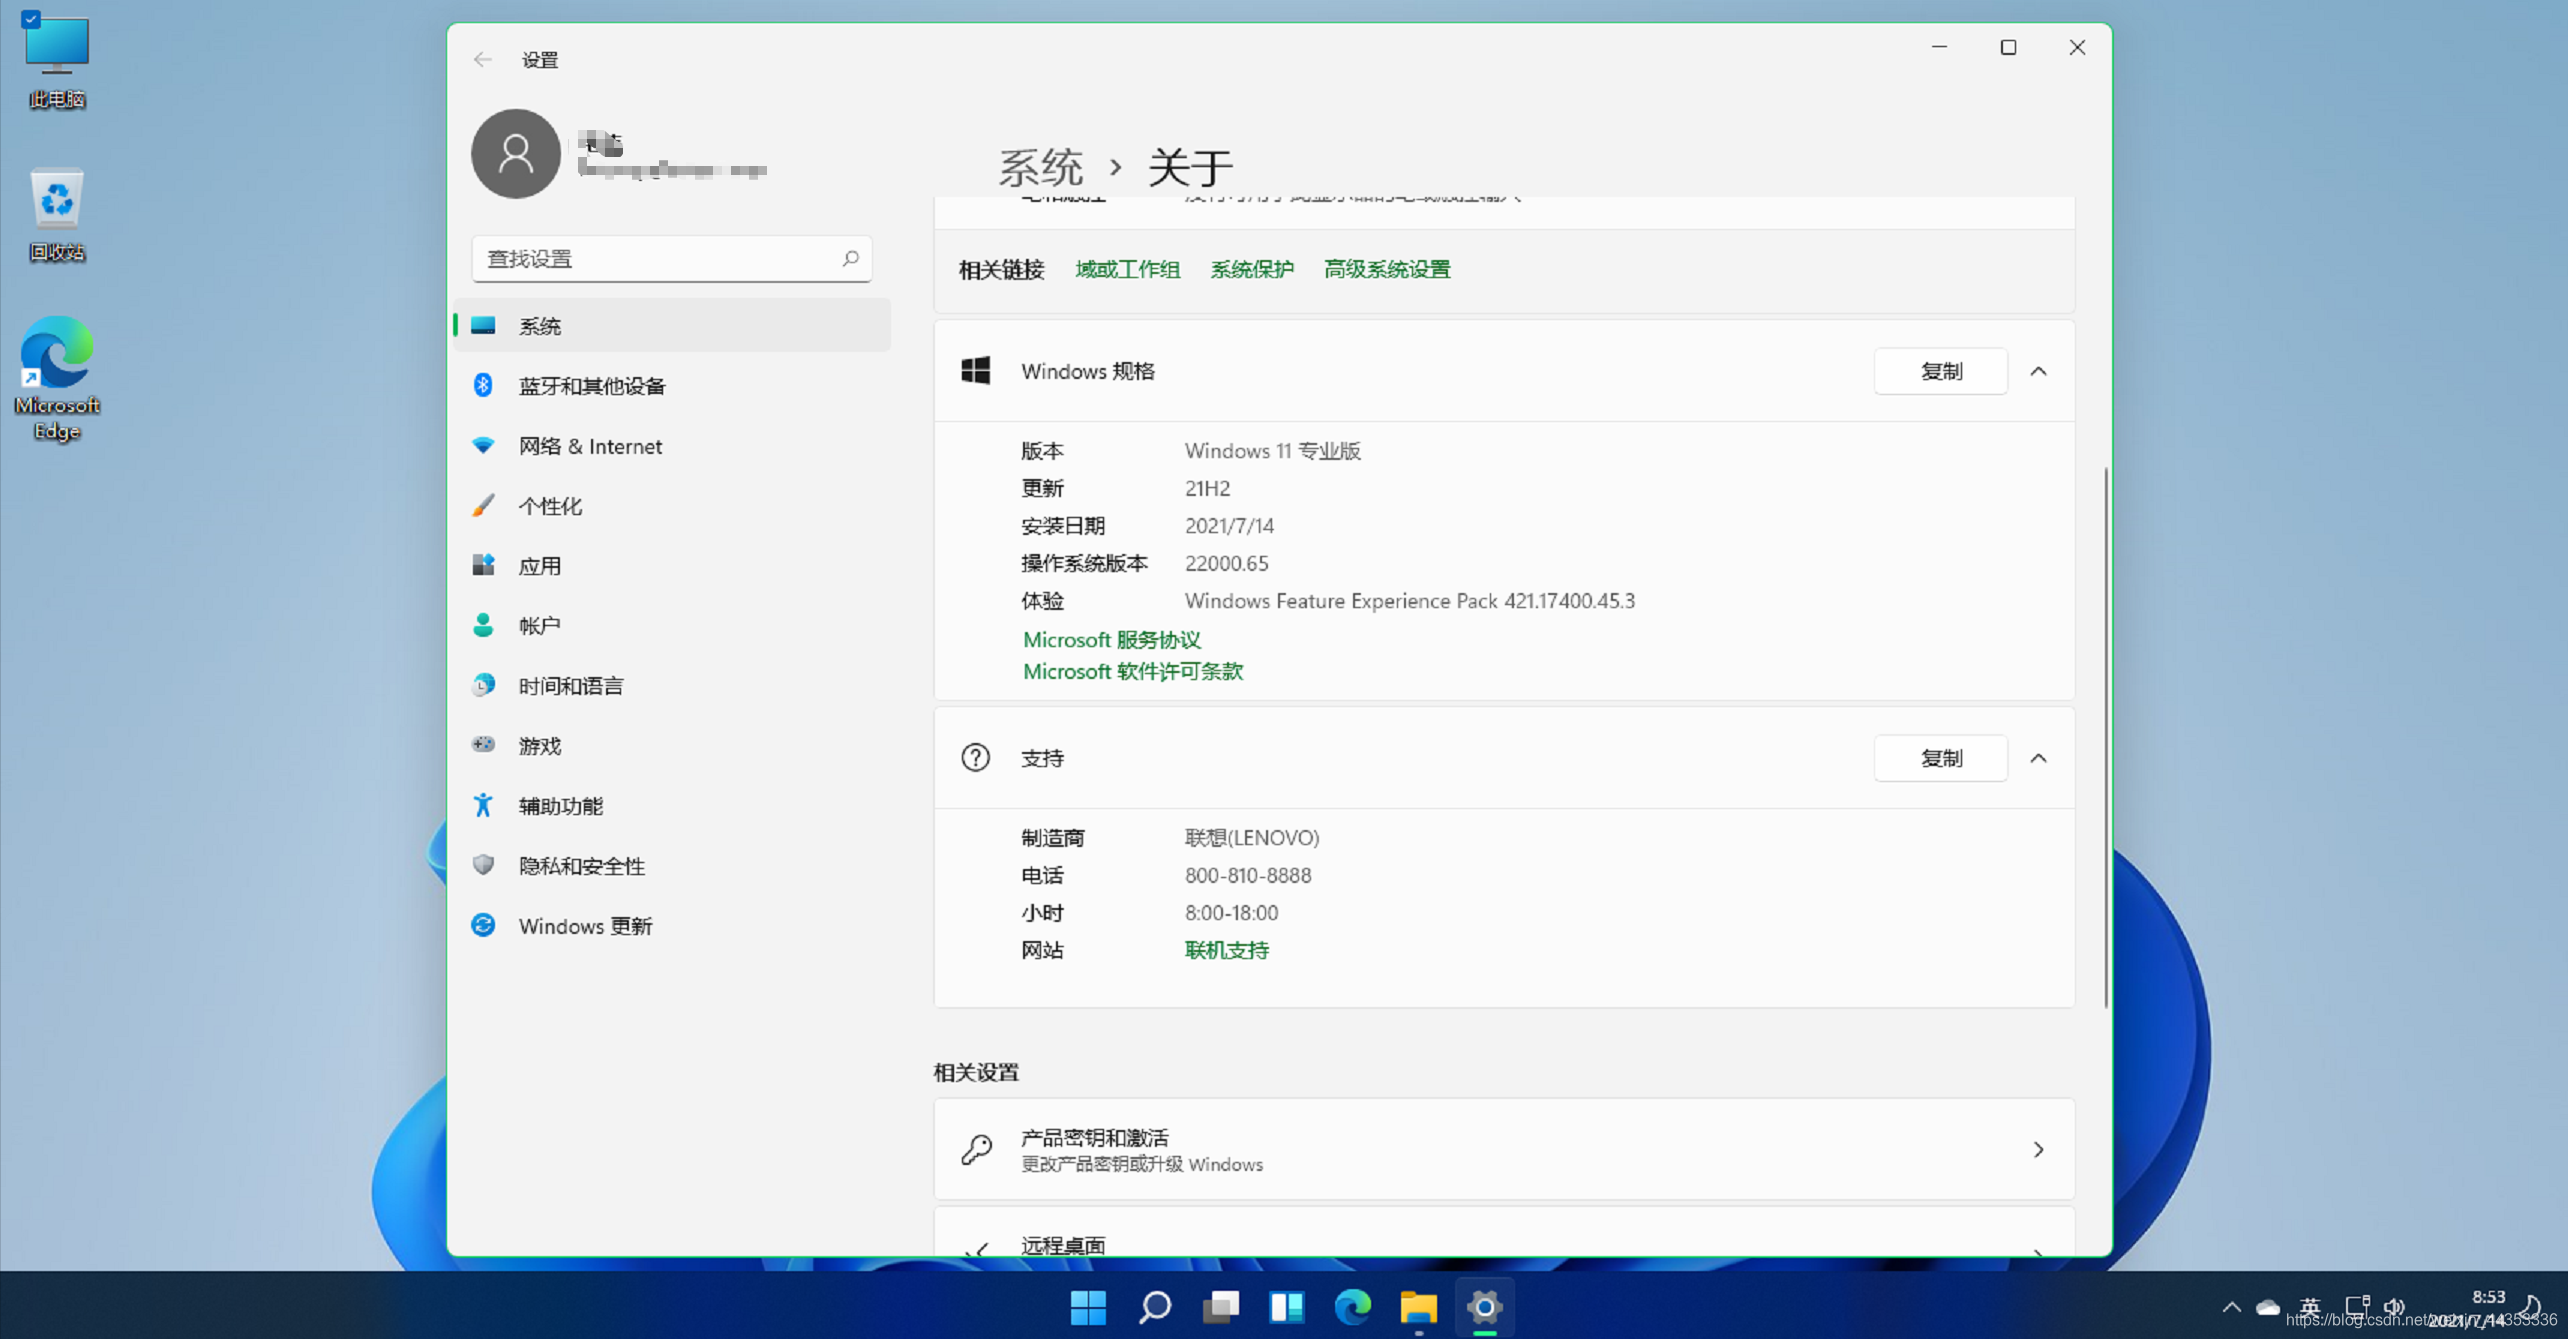
Task: Click the user account avatar
Action: pyautogui.click(x=516, y=154)
